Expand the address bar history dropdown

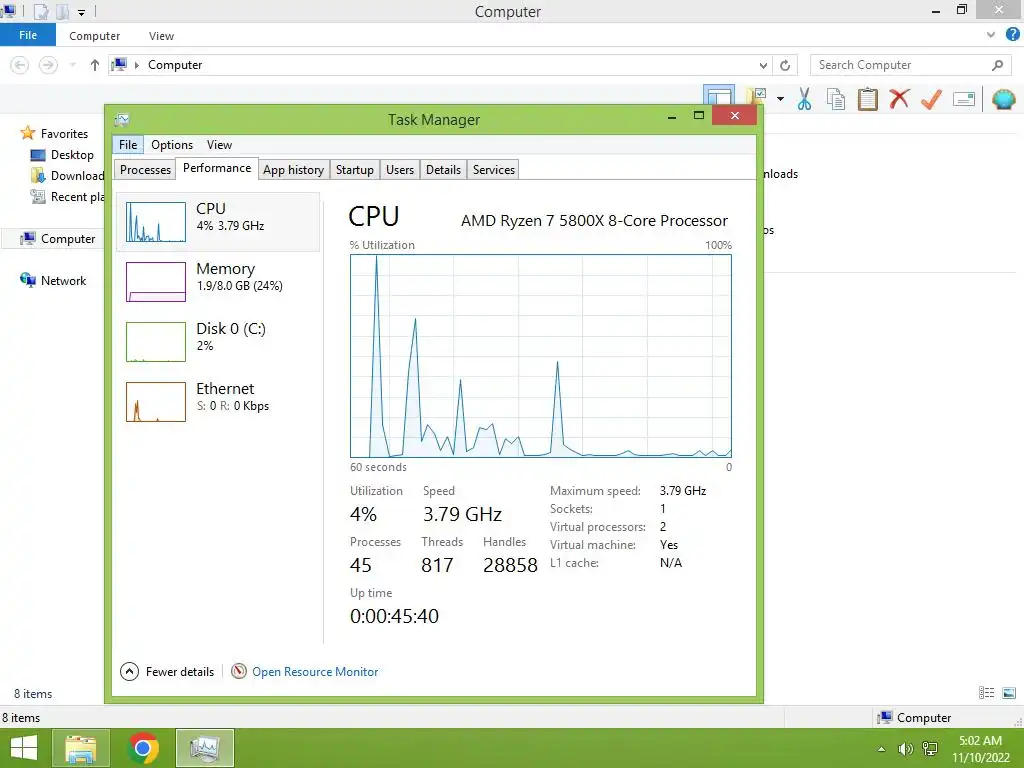pos(763,65)
